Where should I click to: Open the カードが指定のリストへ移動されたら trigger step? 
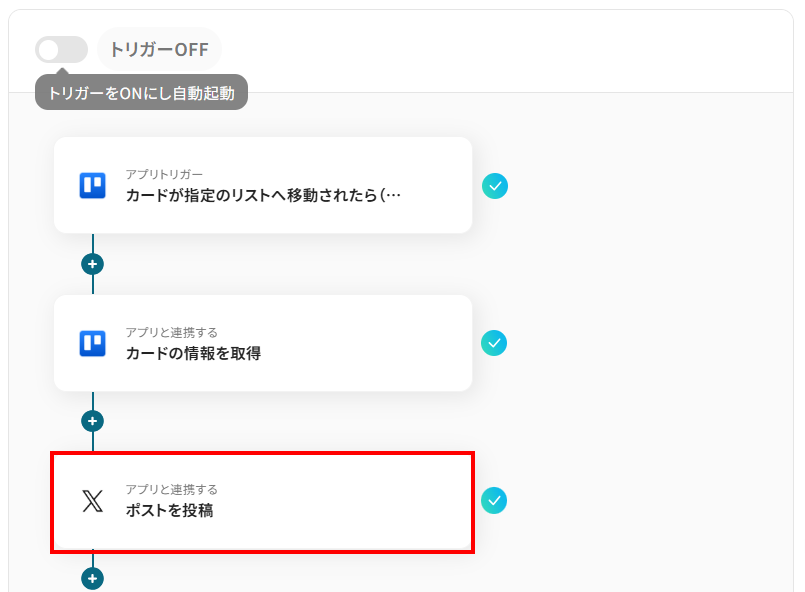(x=263, y=185)
